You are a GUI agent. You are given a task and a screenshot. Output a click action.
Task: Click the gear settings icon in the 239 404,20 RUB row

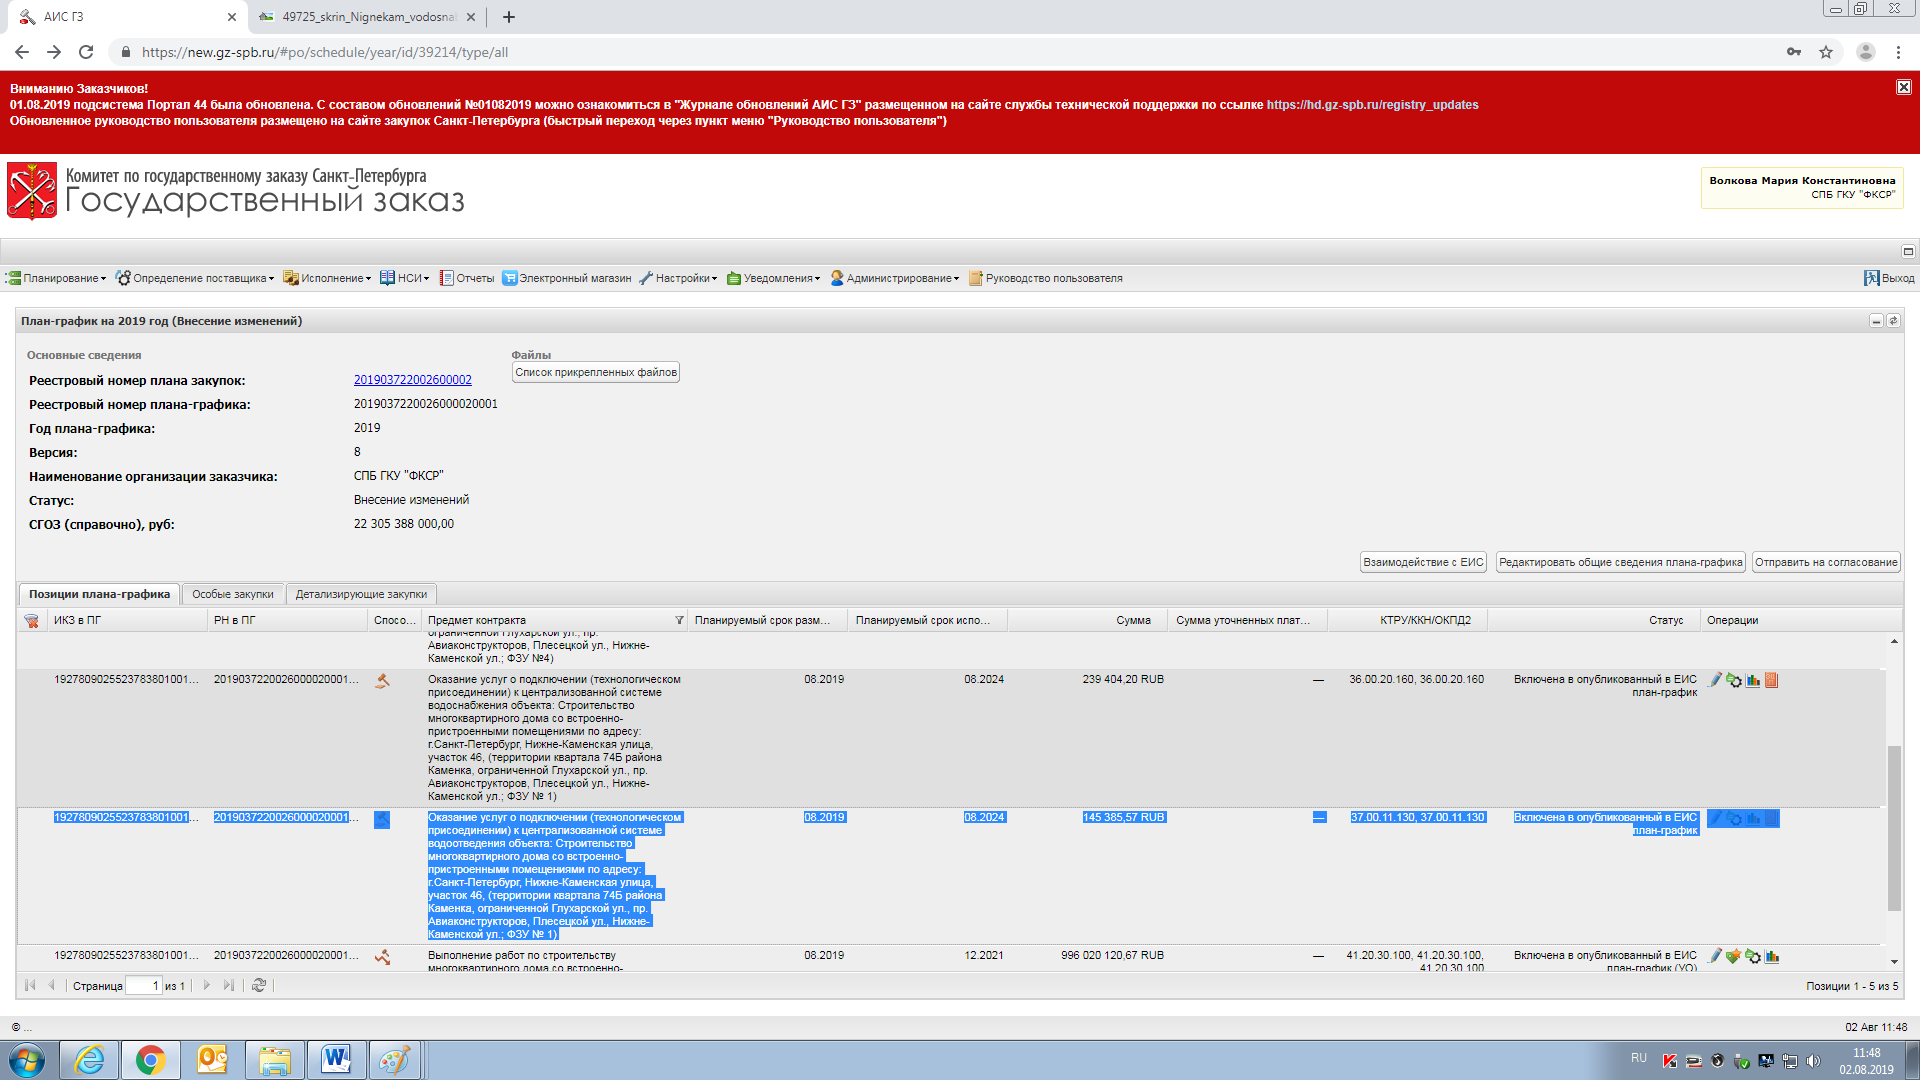coord(1734,680)
